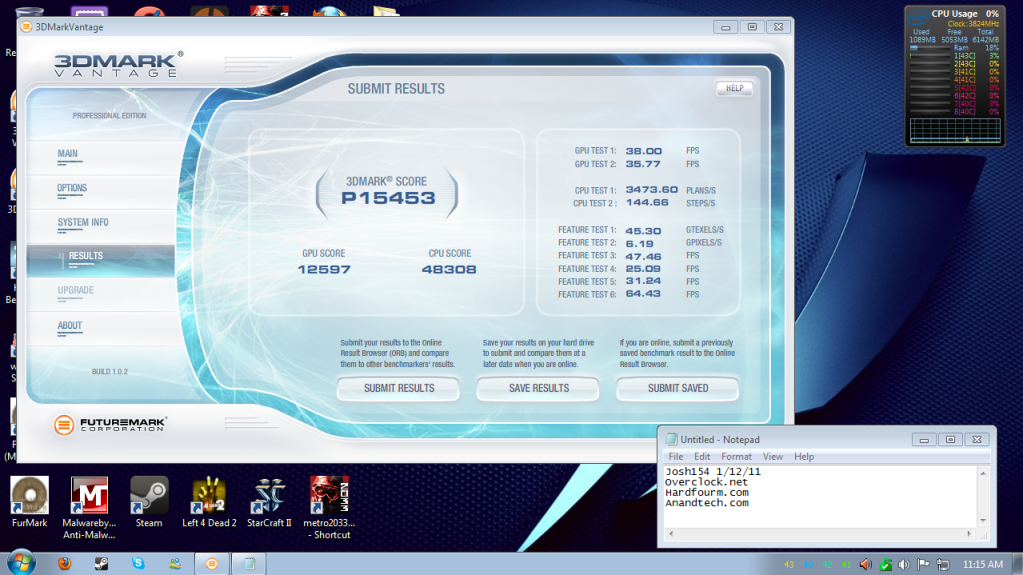Click Feature Test 6 value 64.43

[643, 294]
